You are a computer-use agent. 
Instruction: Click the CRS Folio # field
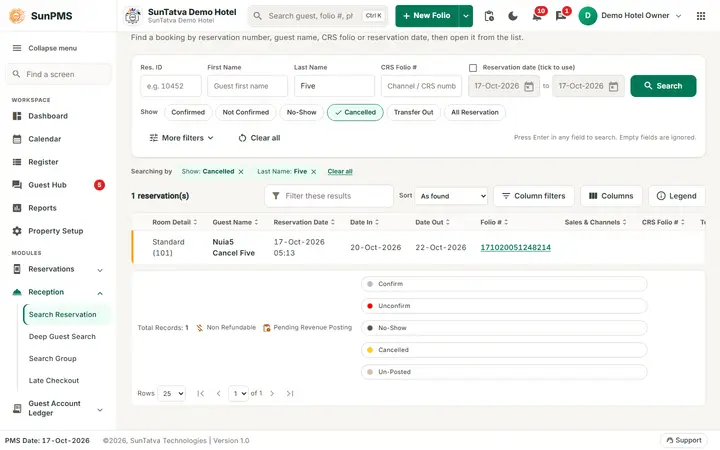421,86
